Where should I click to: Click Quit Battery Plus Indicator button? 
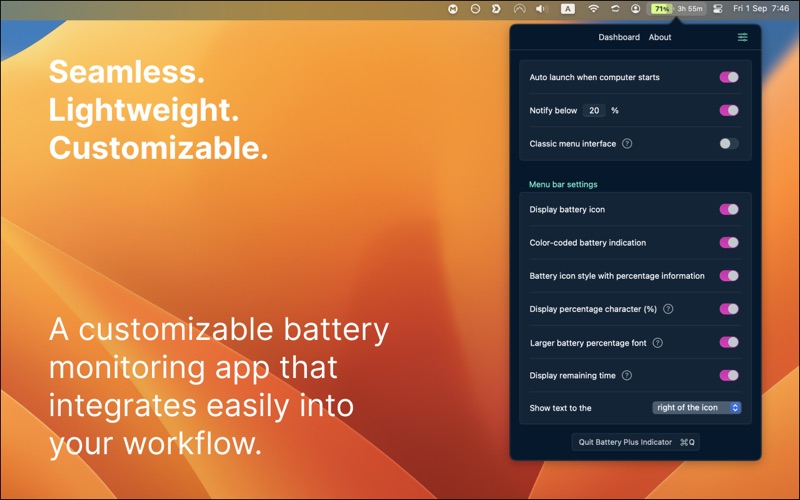point(635,442)
